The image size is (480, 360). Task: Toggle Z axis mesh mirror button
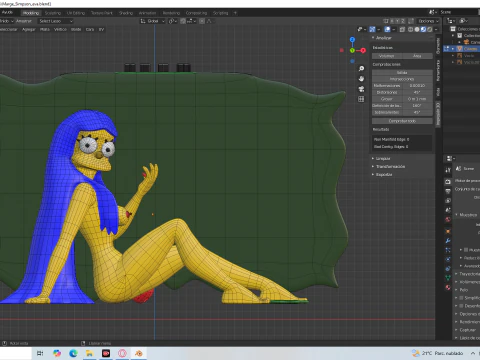[x=403, y=21]
